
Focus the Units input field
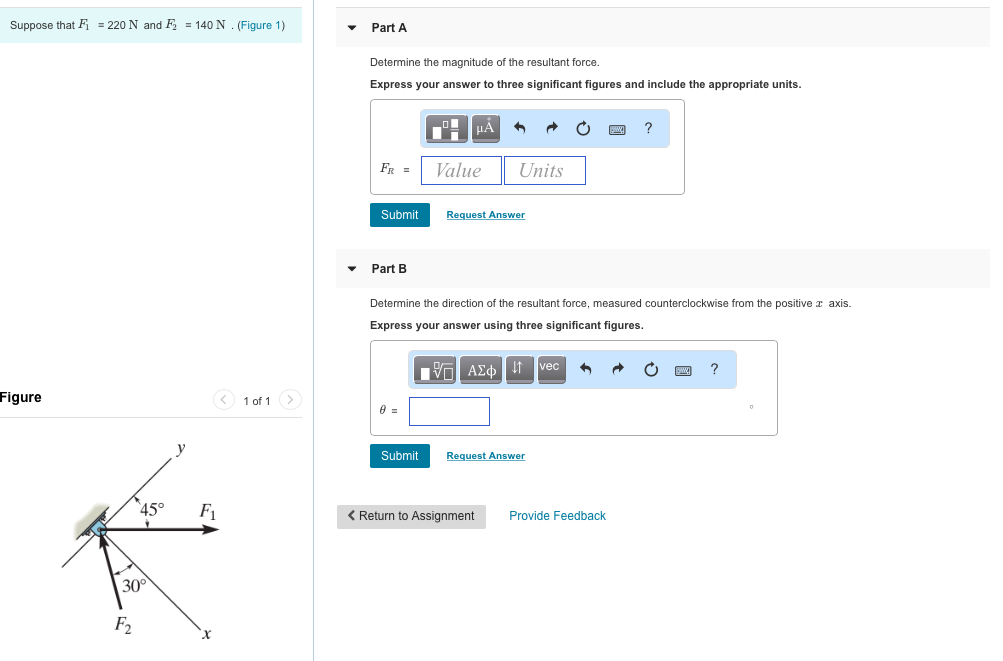click(x=545, y=171)
